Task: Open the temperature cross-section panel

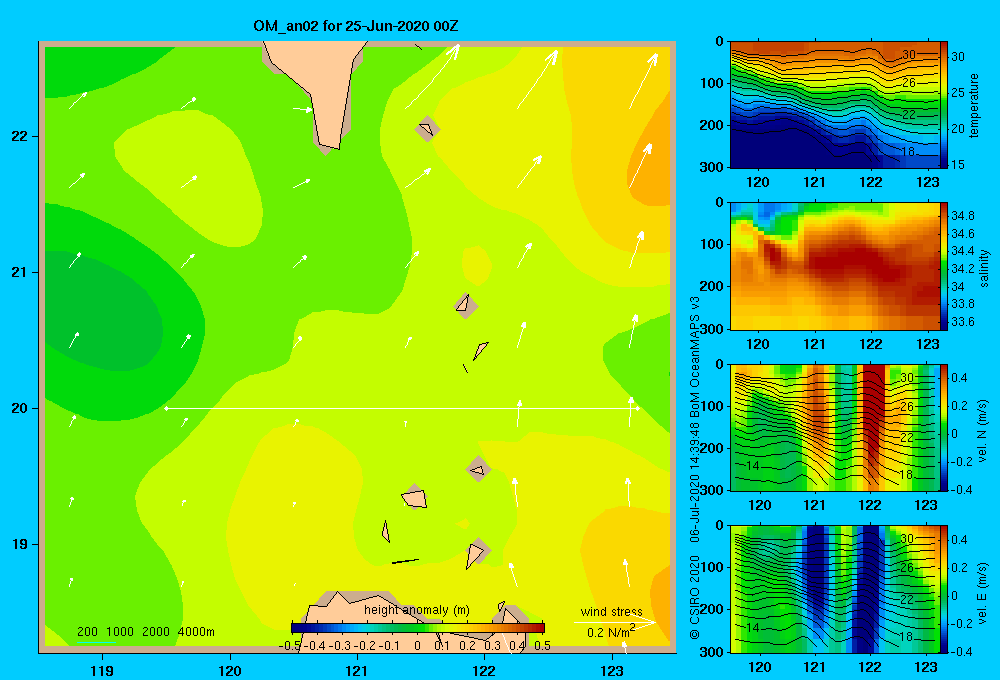Action: (x=835, y=105)
